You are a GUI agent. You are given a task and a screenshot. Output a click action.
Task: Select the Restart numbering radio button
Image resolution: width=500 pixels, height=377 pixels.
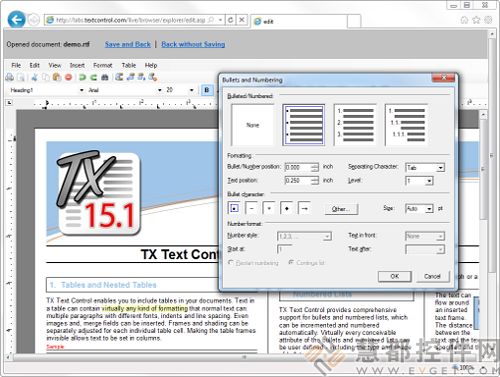coord(230,263)
